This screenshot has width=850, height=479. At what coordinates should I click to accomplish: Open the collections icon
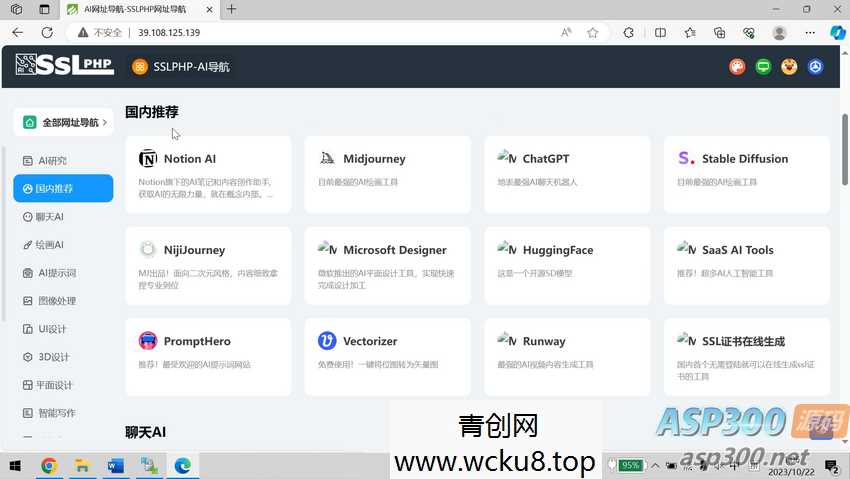point(719,33)
